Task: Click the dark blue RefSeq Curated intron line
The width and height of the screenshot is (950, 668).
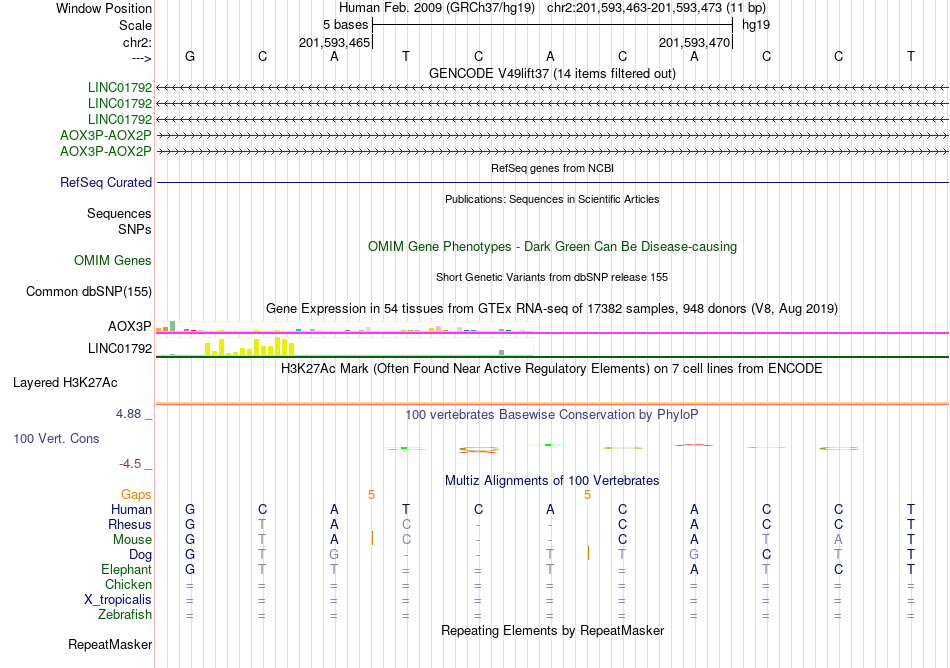Action: [x=552, y=182]
